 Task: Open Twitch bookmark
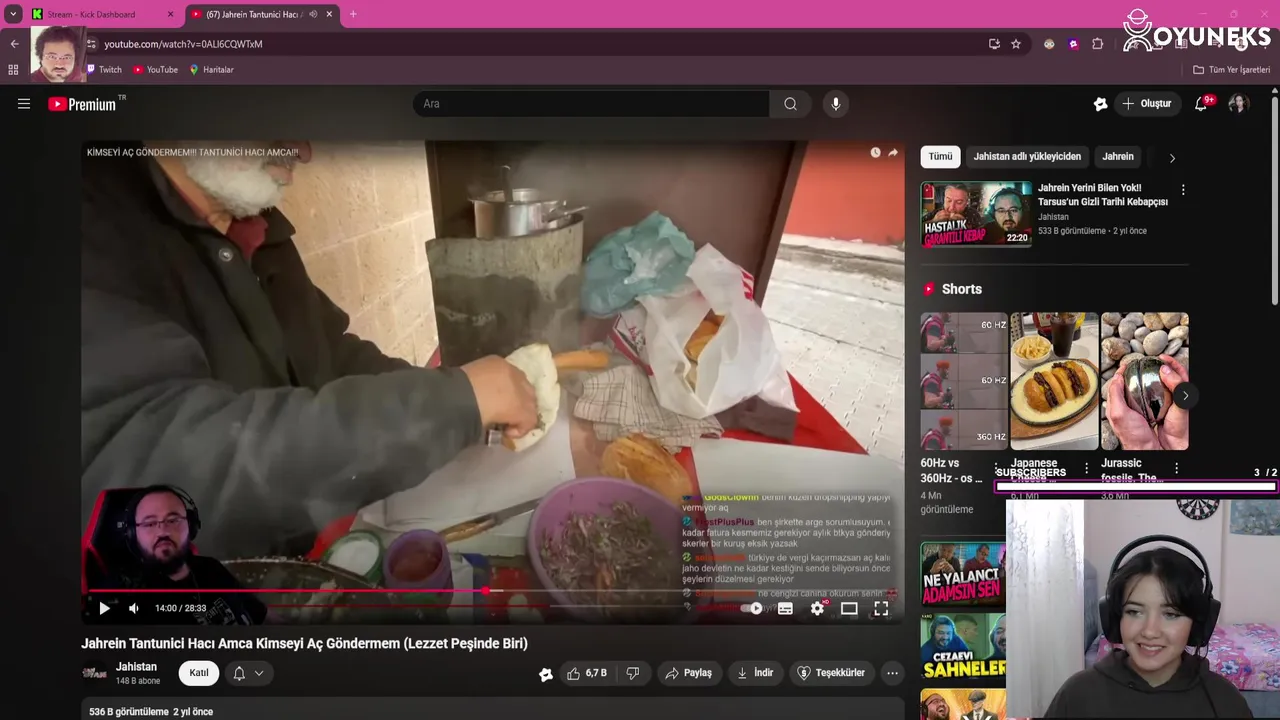pyautogui.click(x=103, y=70)
